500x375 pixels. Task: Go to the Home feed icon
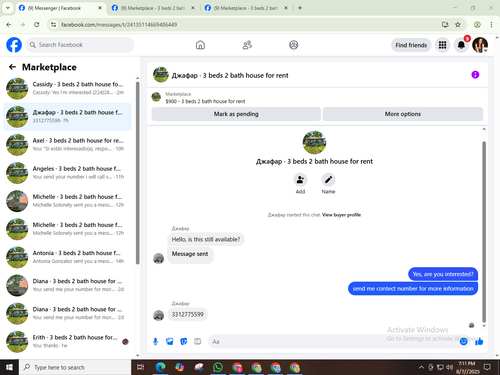pos(200,45)
